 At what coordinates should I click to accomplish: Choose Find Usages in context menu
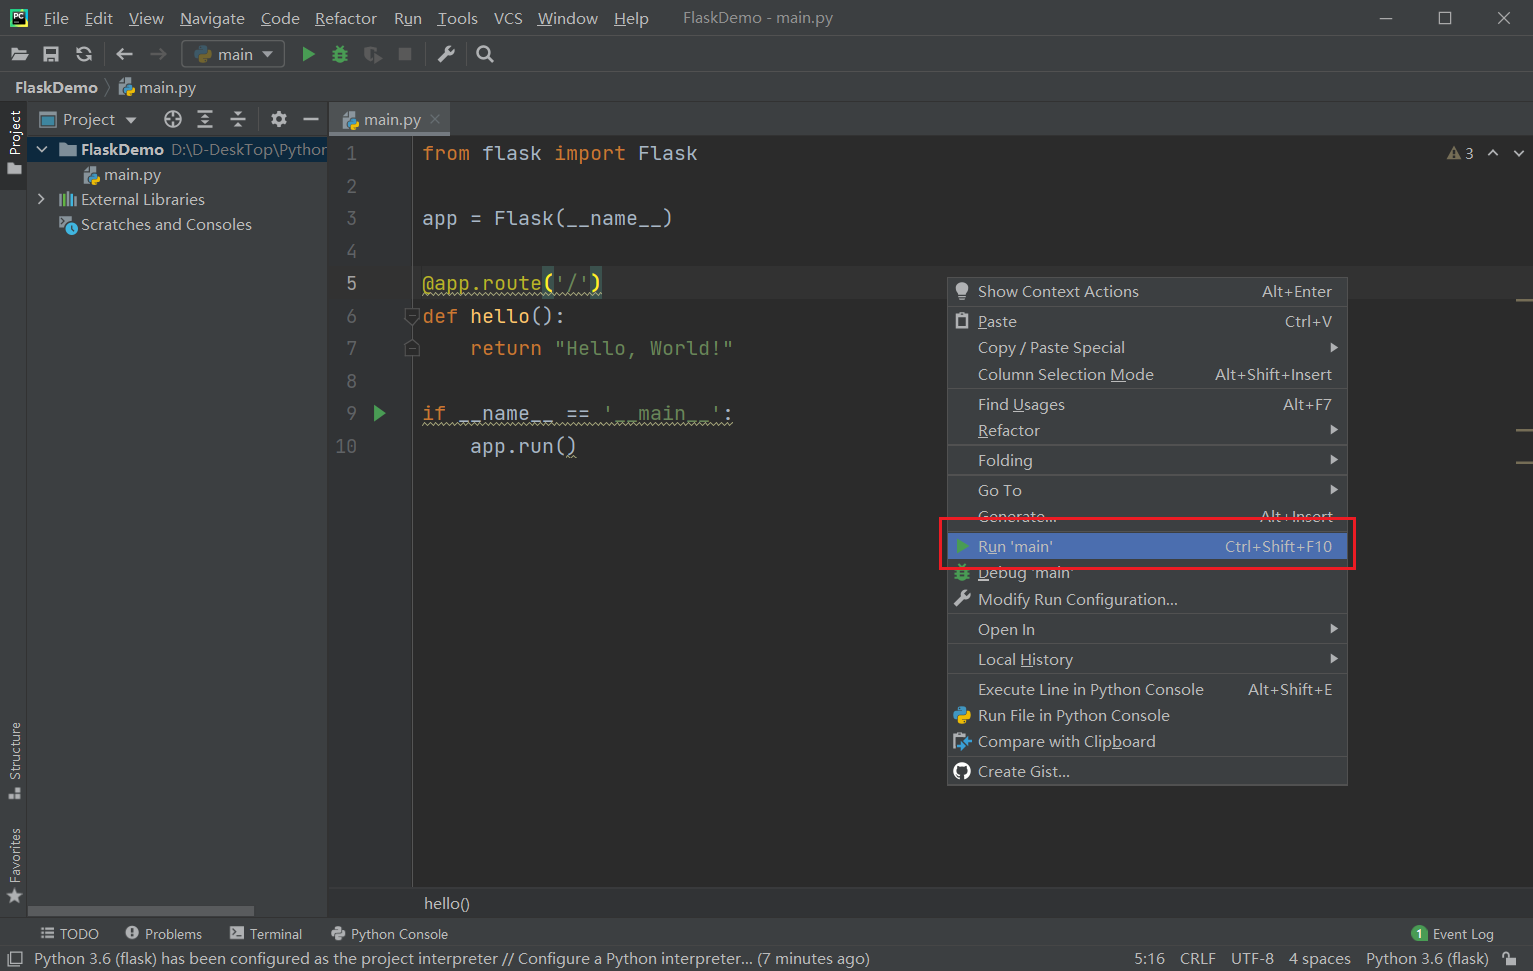1147,404
